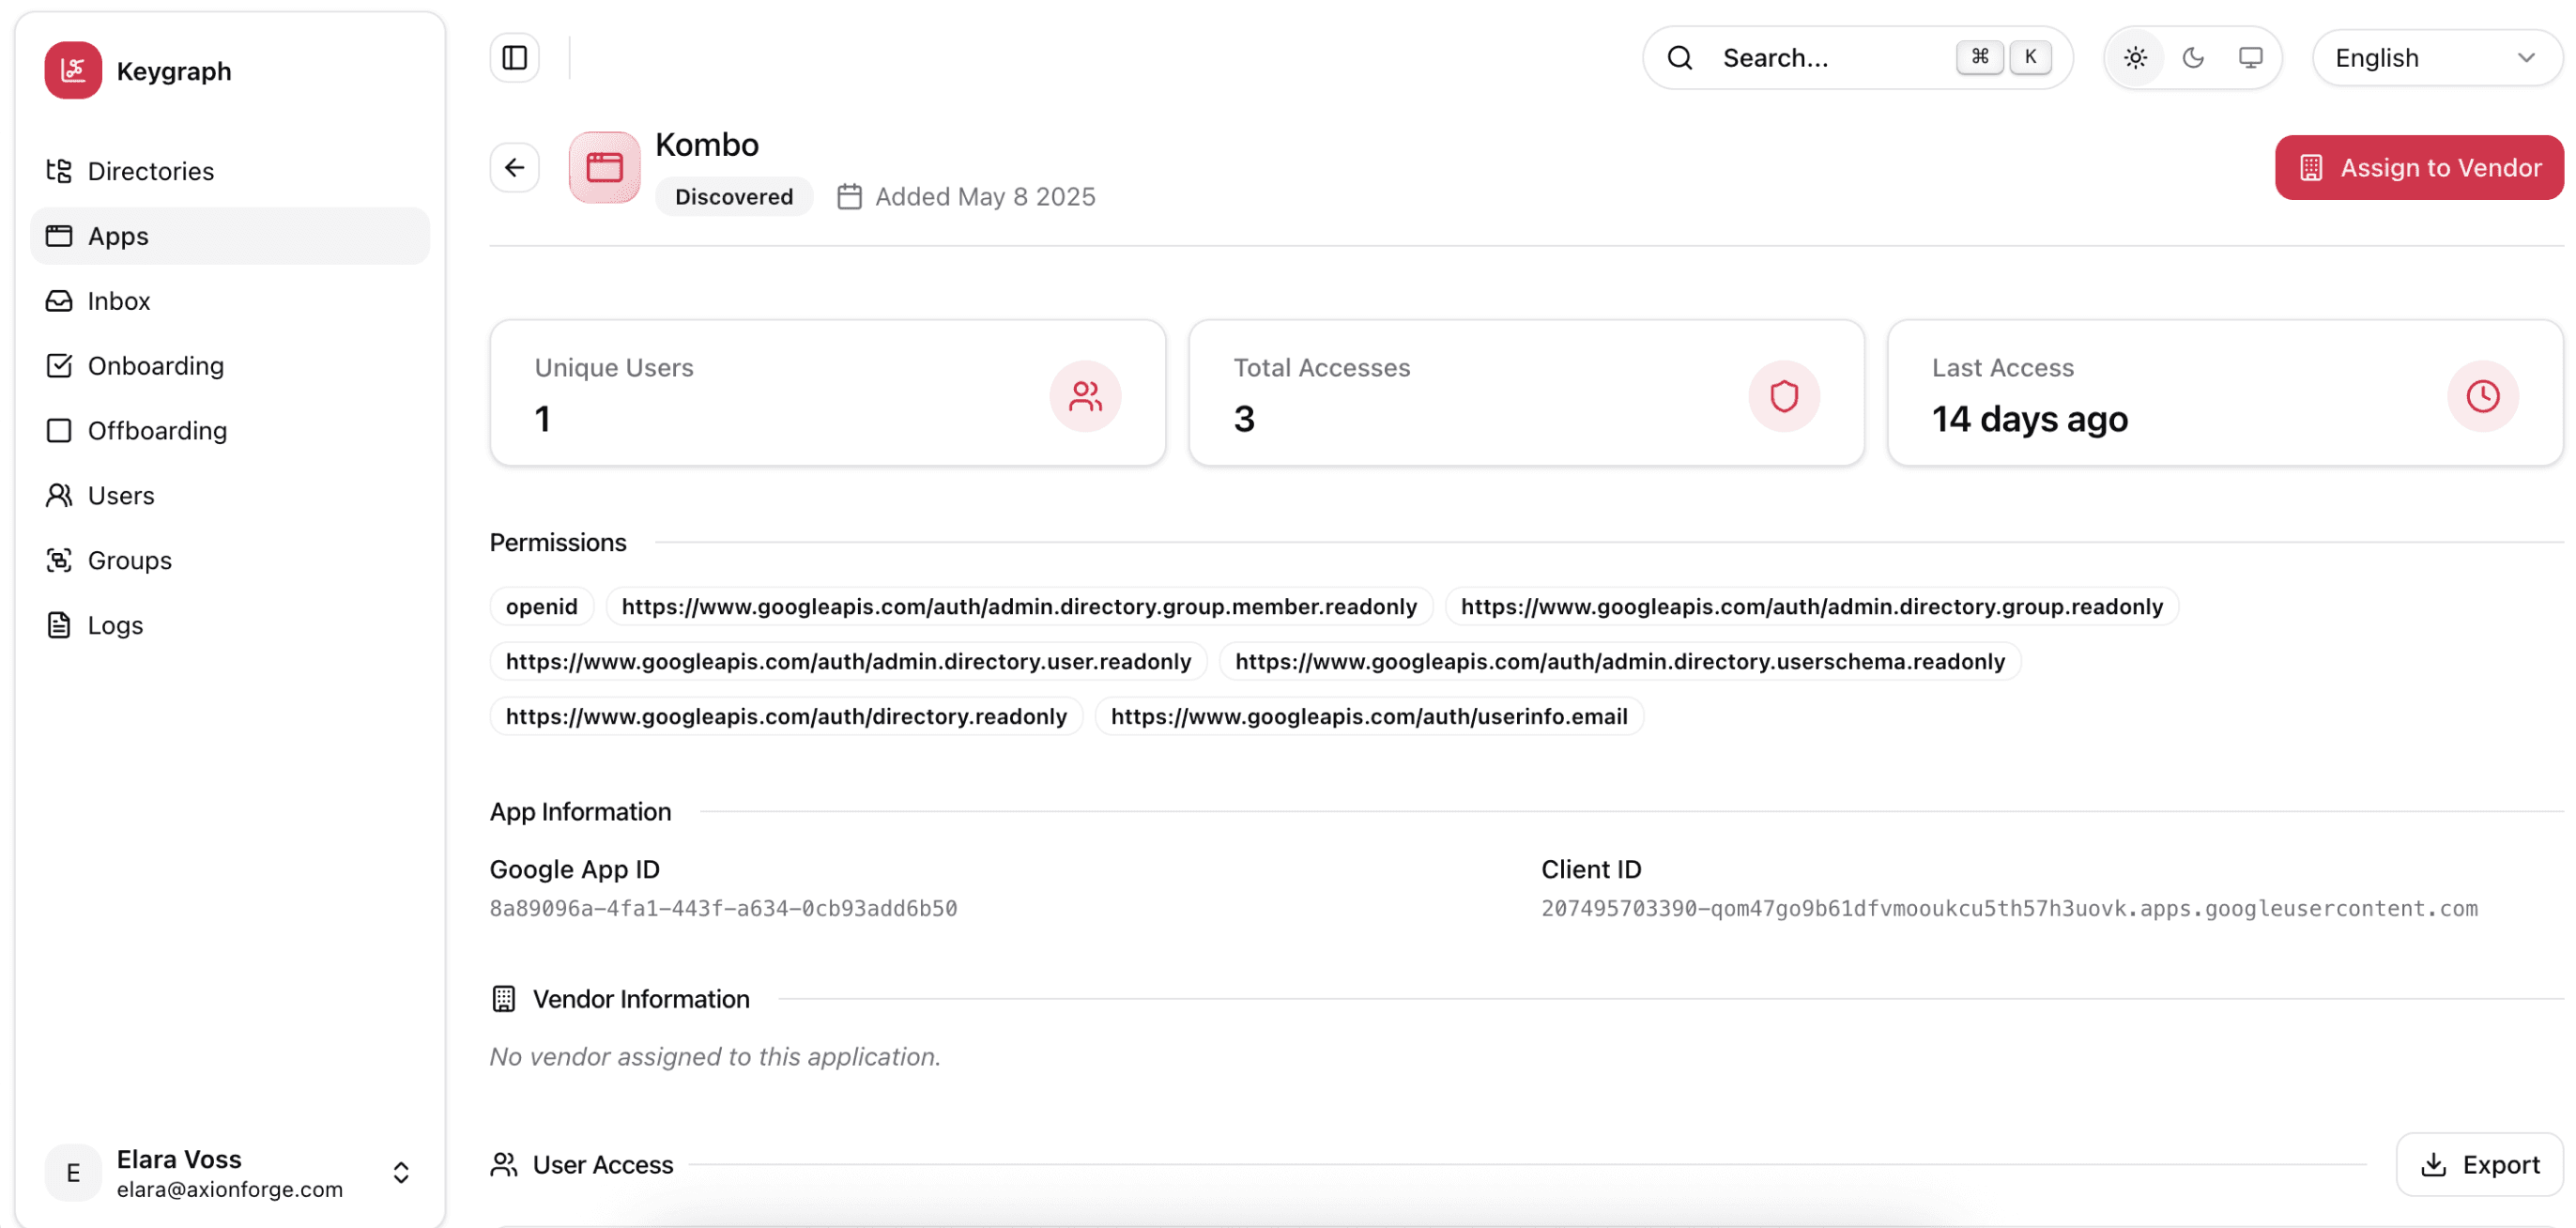Click the back arrow button
The height and width of the screenshot is (1228, 2576).
[514, 167]
